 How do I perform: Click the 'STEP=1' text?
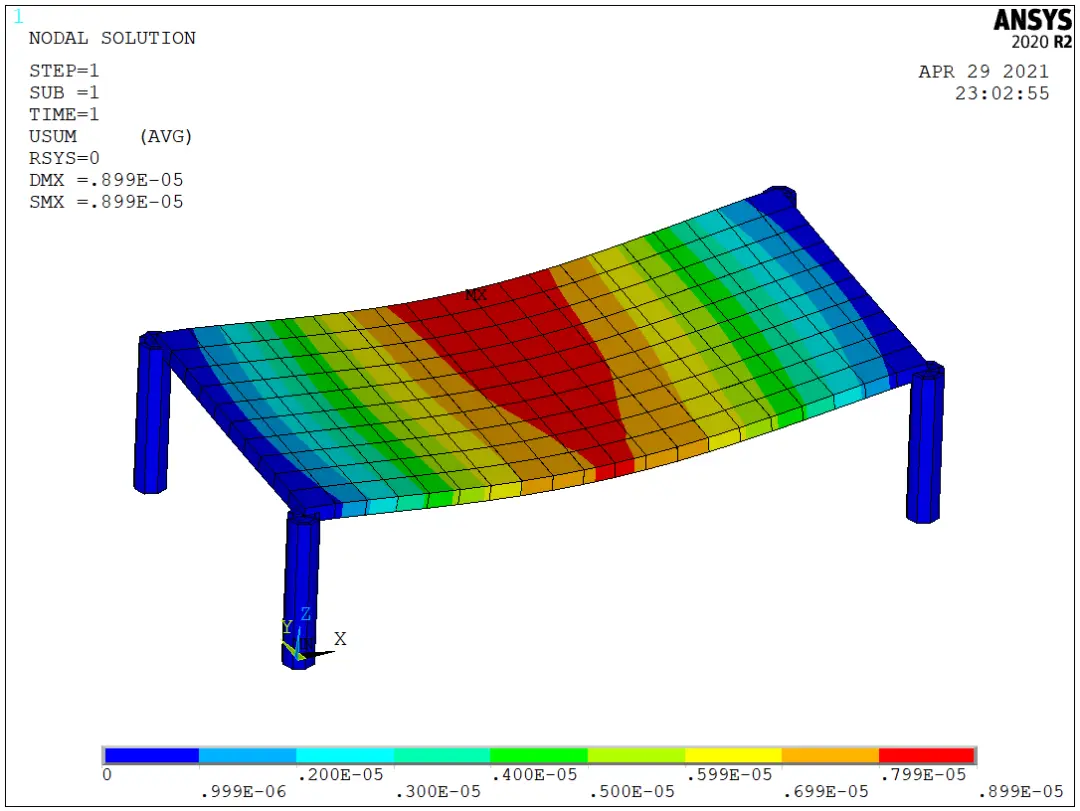click(64, 70)
